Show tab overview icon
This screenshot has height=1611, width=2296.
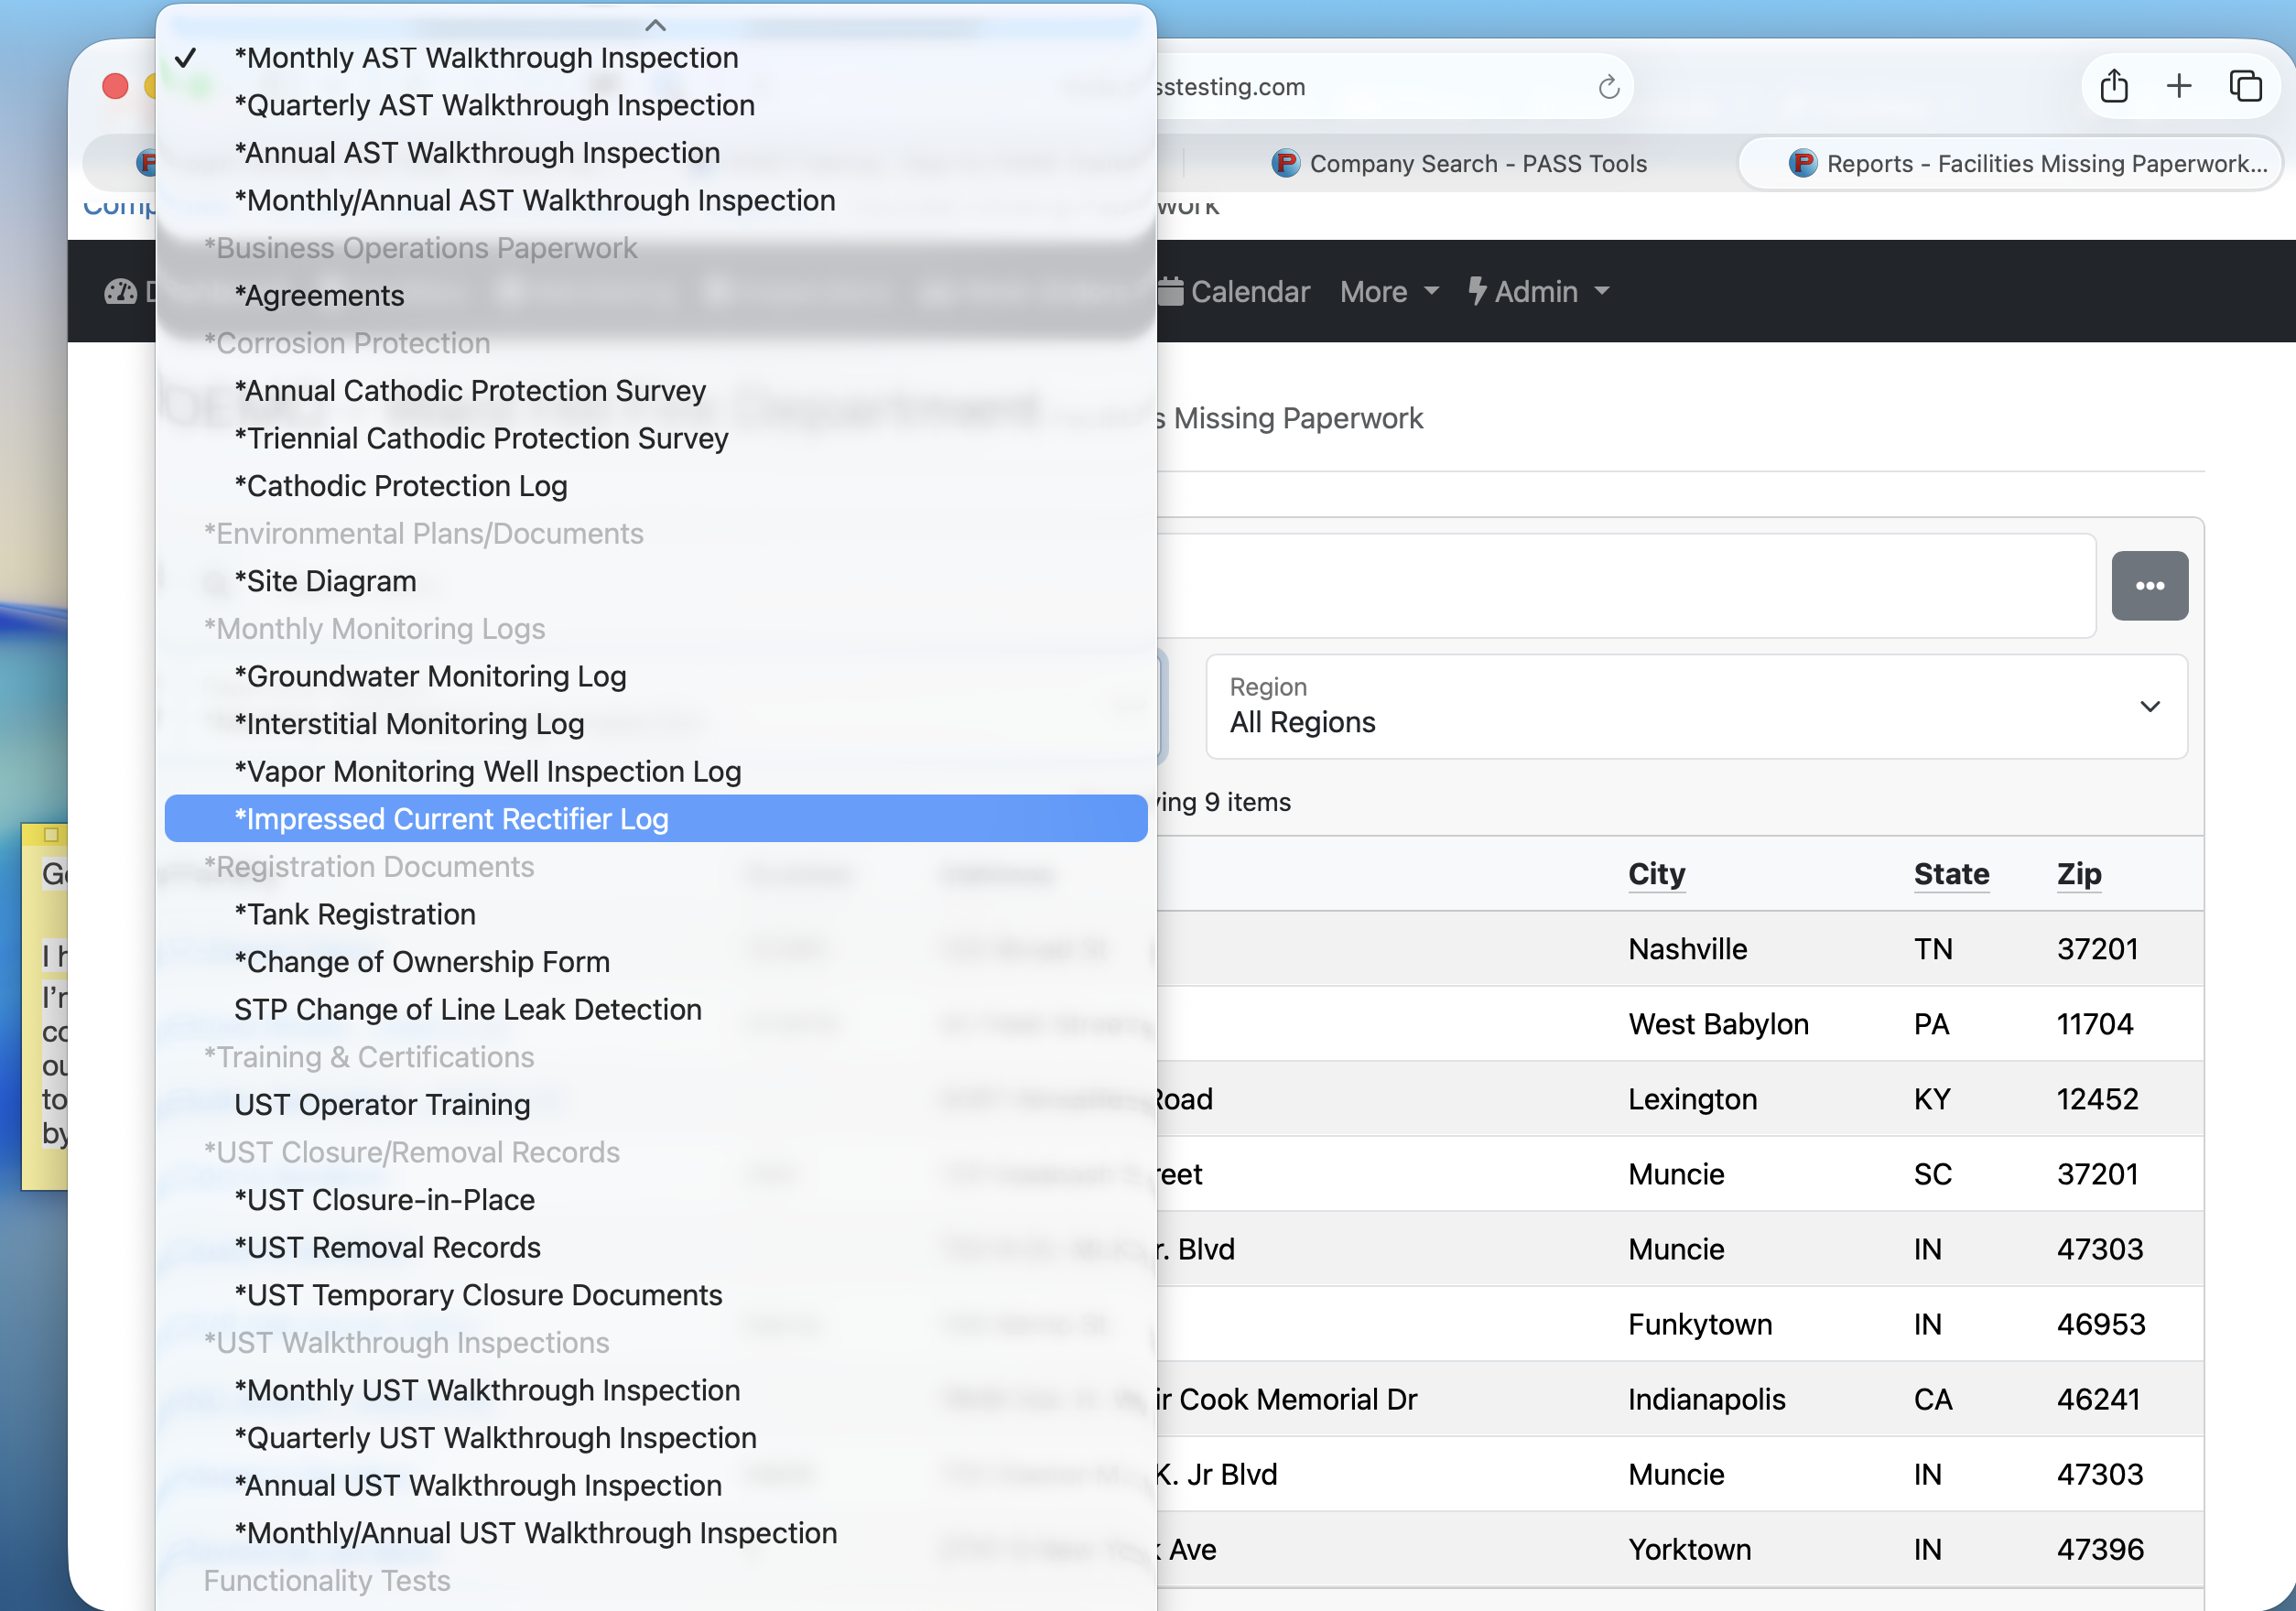(x=2246, y=86)
